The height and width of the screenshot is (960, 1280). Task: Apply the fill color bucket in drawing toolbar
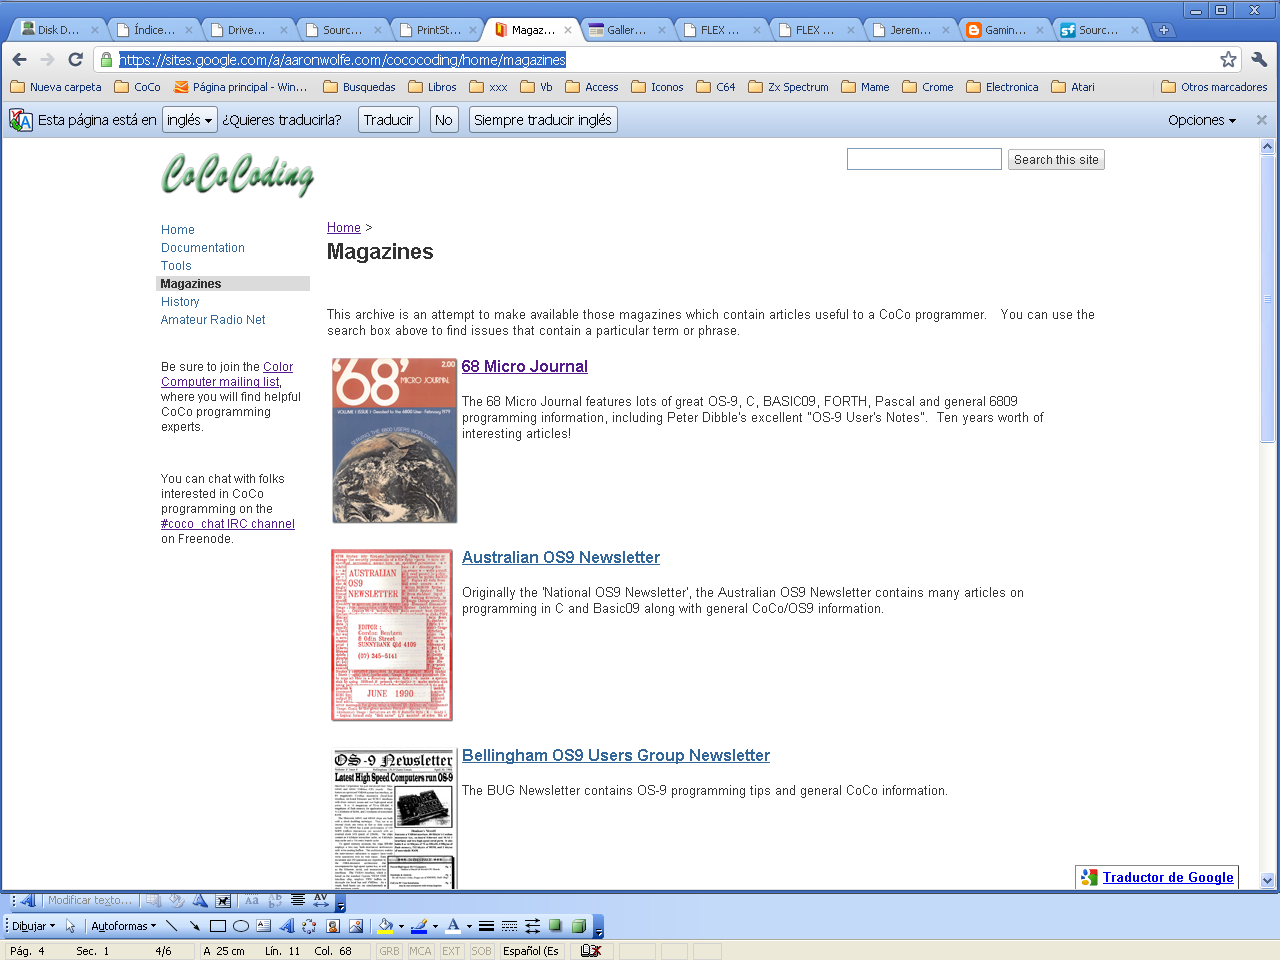[x=385, y=926]
